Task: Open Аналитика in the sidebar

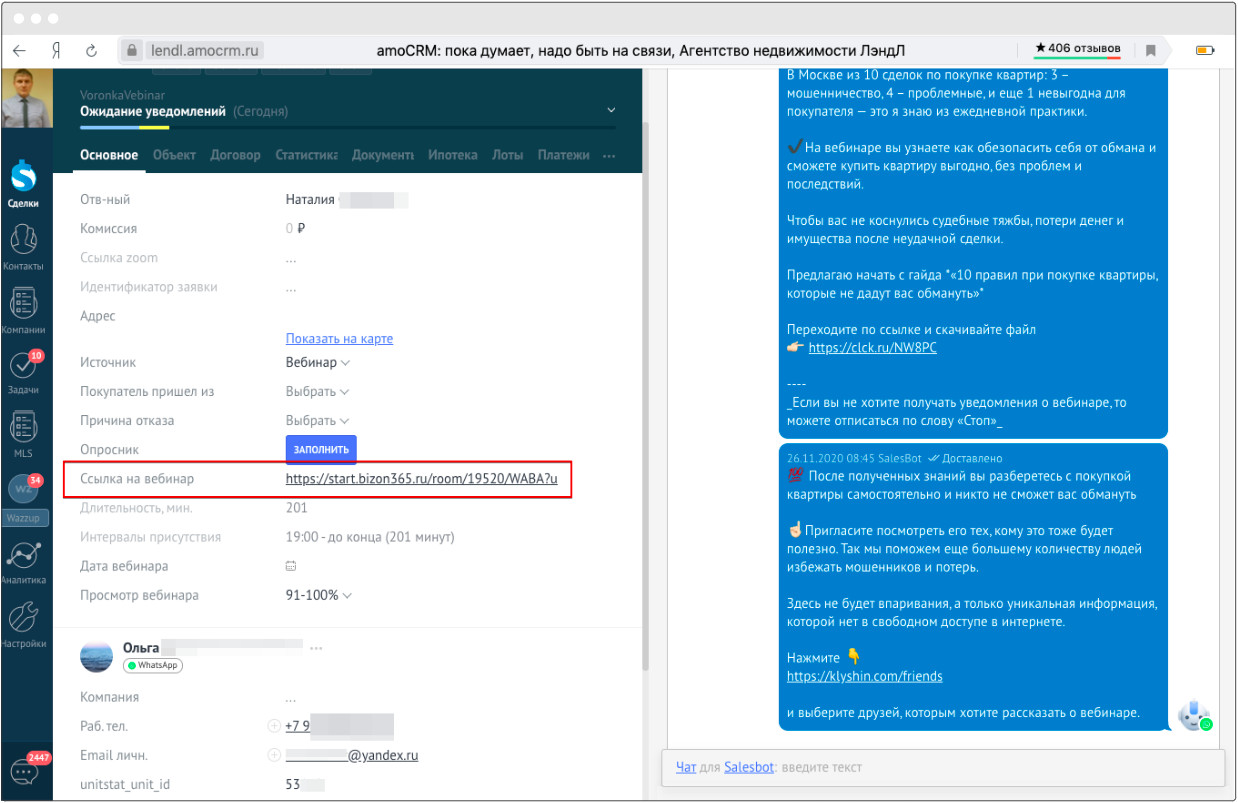Action: click(24, 562)
